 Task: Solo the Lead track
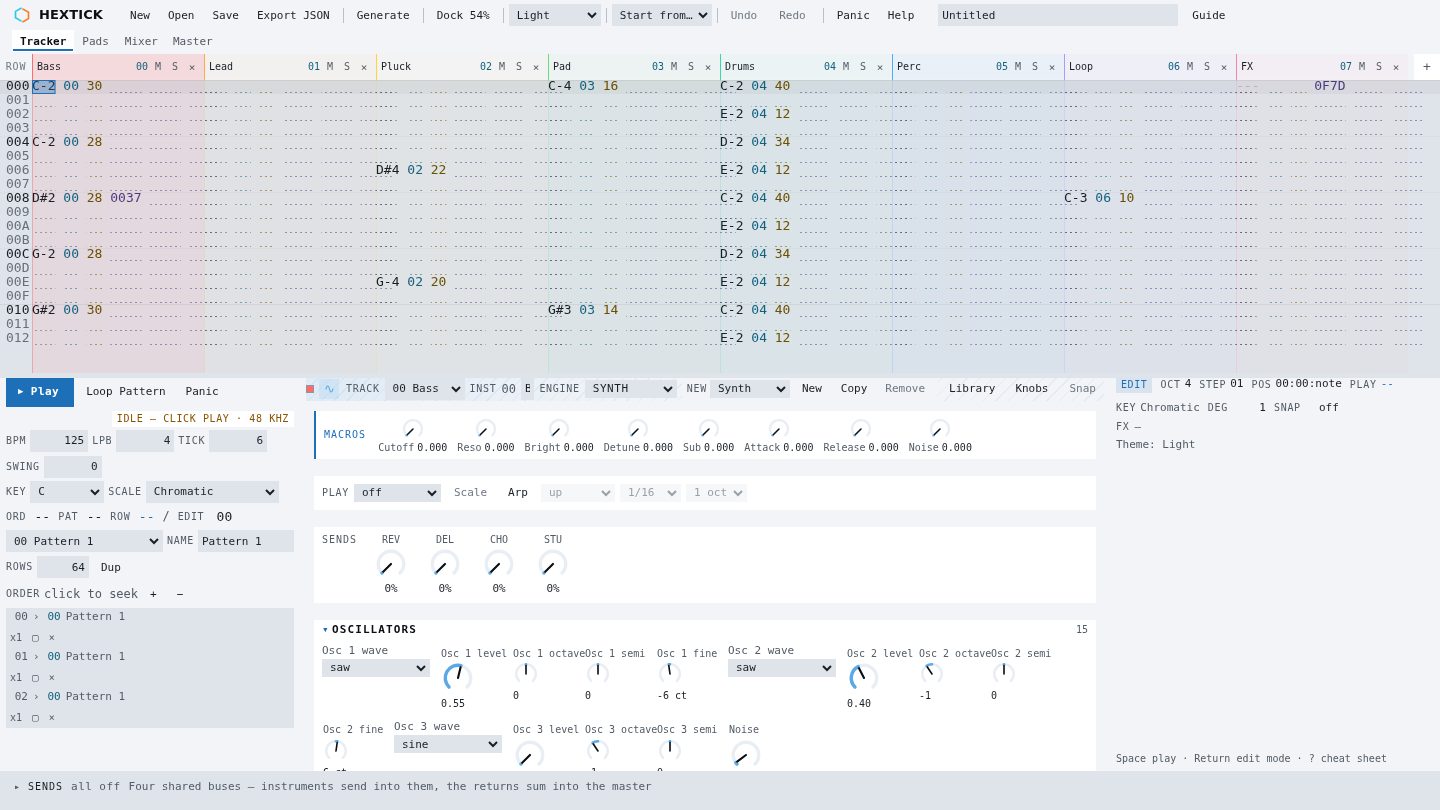coord(347,67)
